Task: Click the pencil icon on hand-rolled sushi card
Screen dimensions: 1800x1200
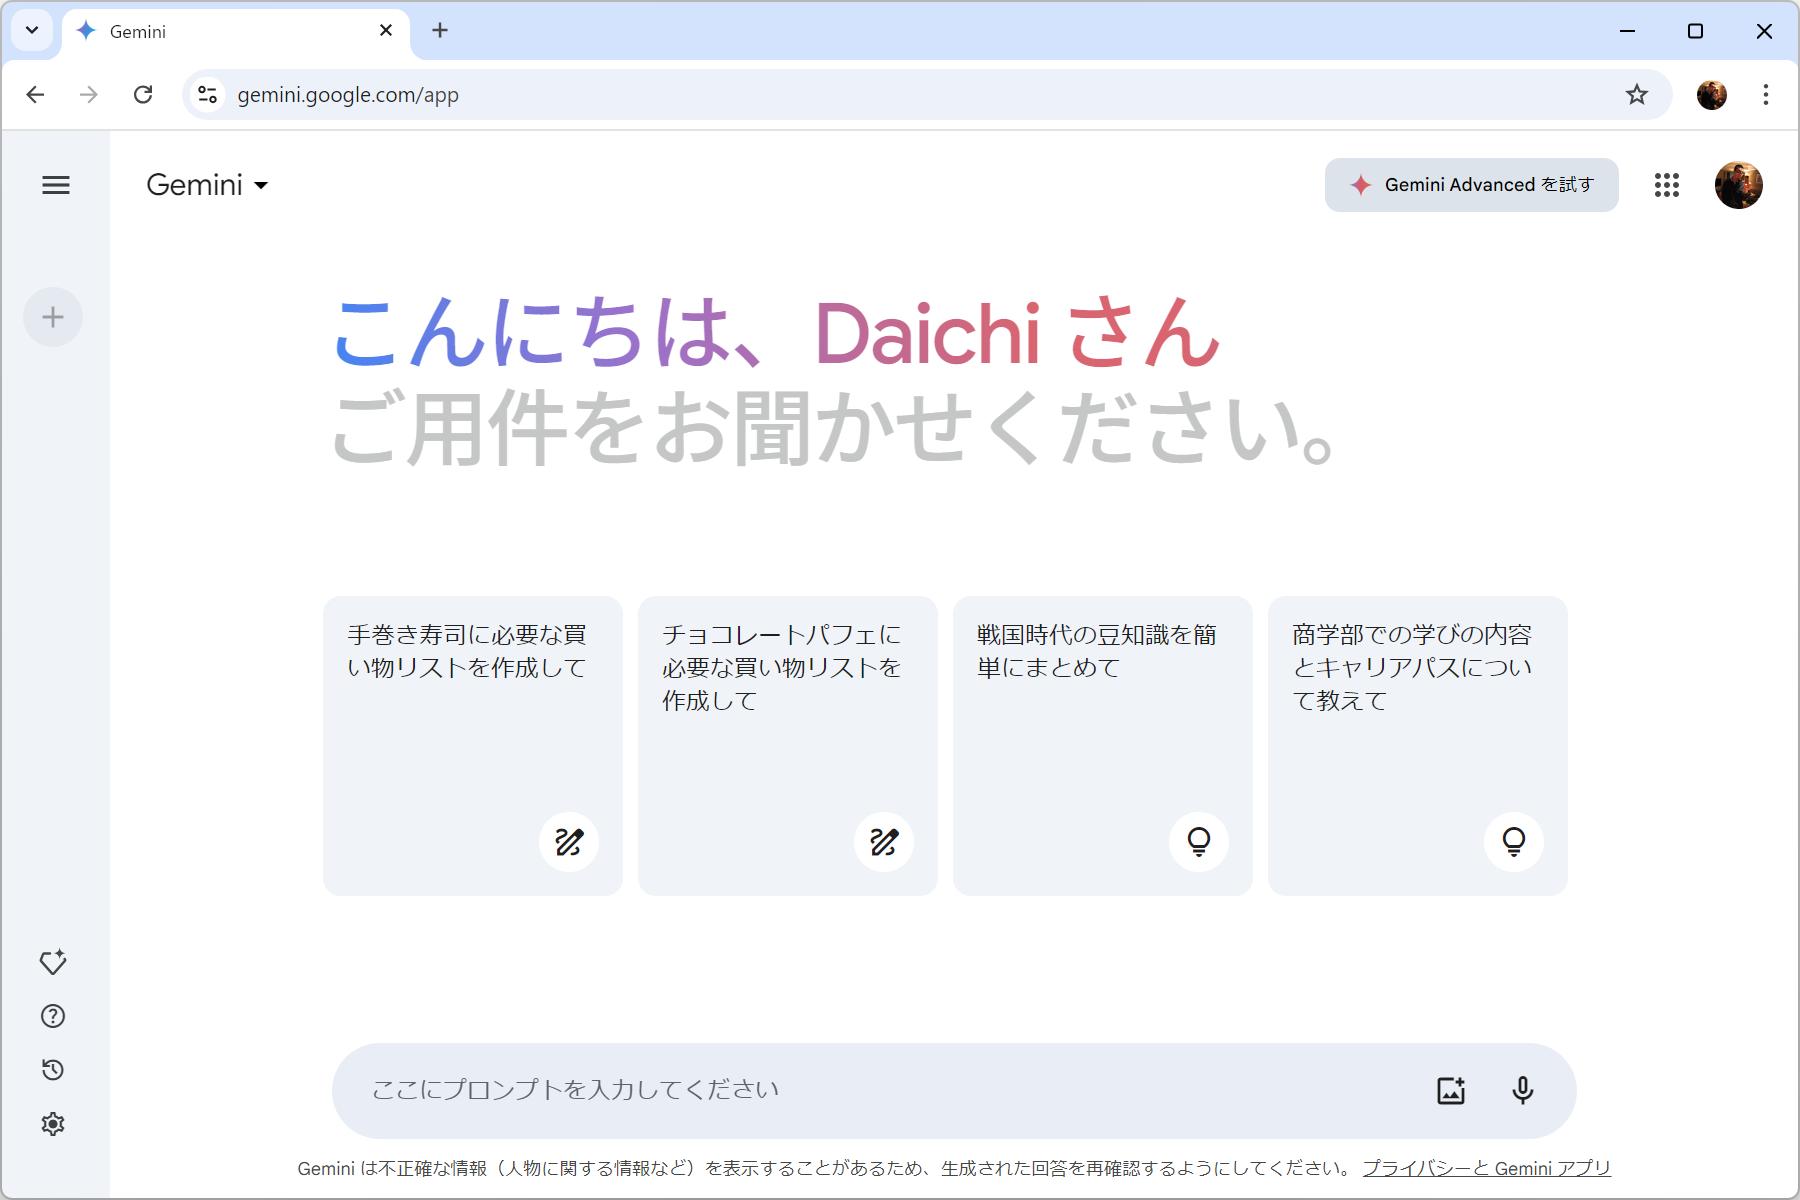Action: pyautogui.click(x=569, y=842)
